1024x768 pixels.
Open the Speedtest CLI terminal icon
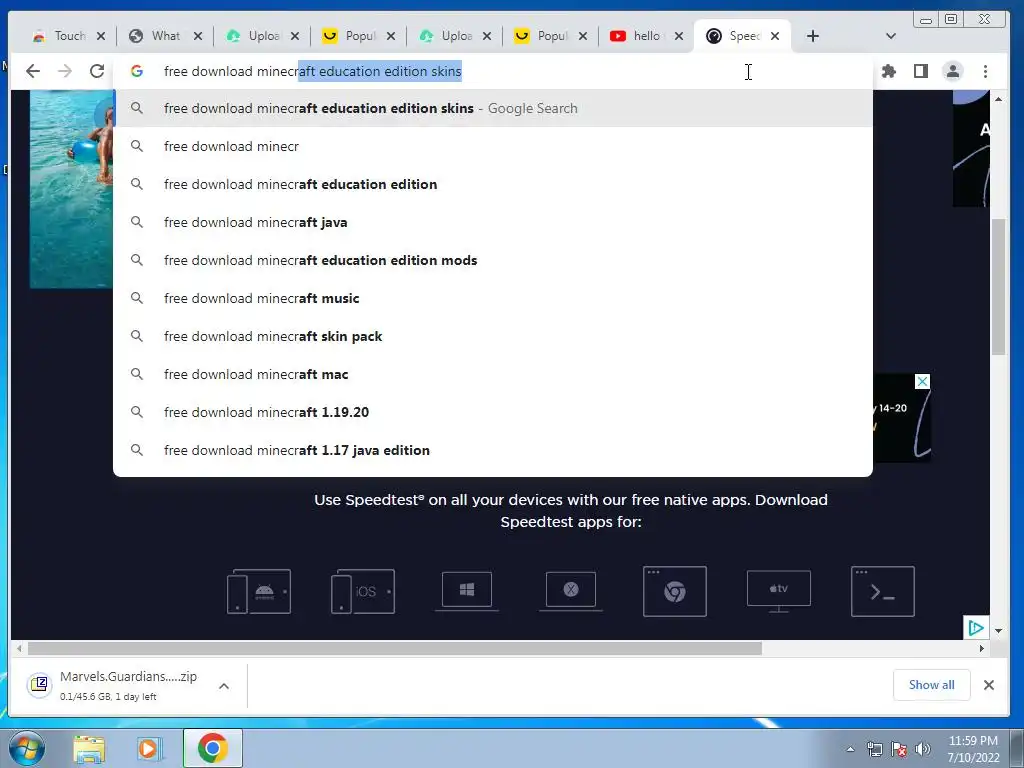click(882, 591)
